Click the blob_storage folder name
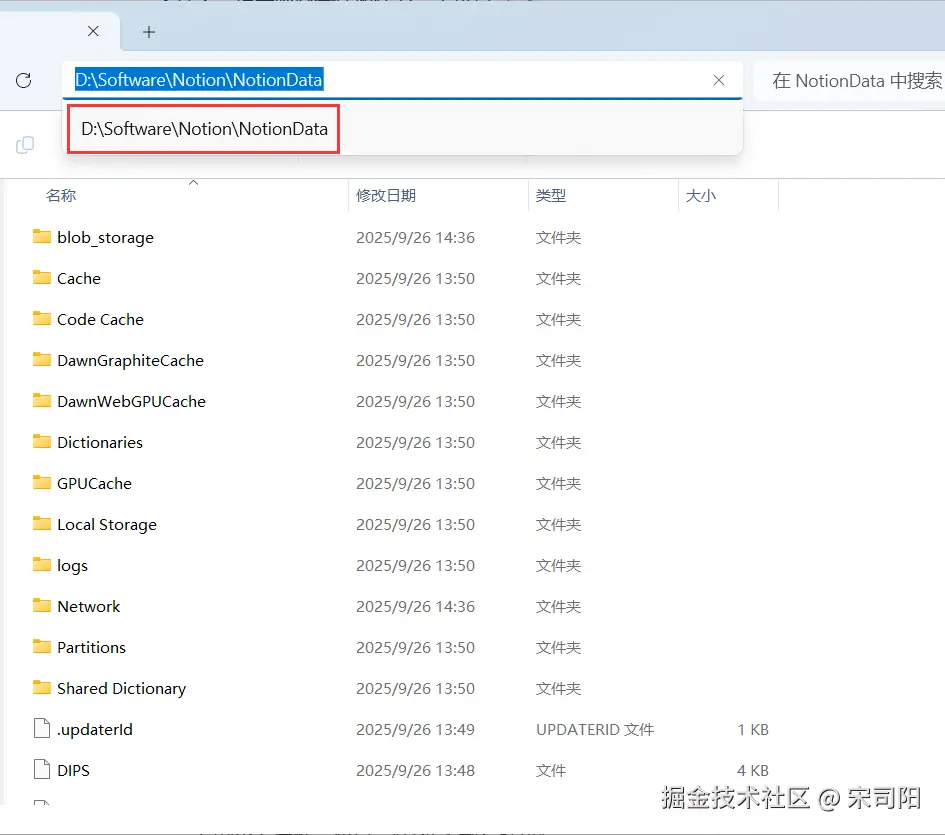945x835 pixels. pos(105,238)
